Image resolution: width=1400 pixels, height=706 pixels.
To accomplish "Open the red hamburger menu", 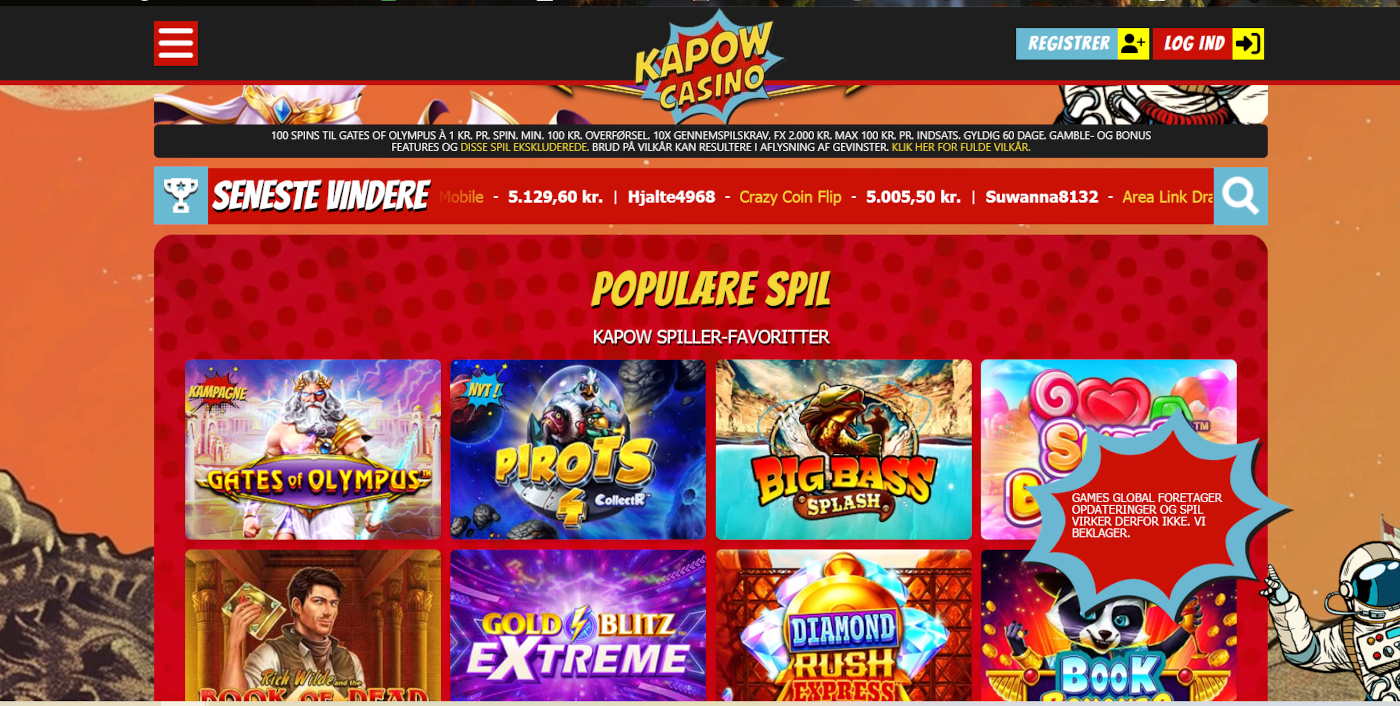I will [x=176, y=44].
